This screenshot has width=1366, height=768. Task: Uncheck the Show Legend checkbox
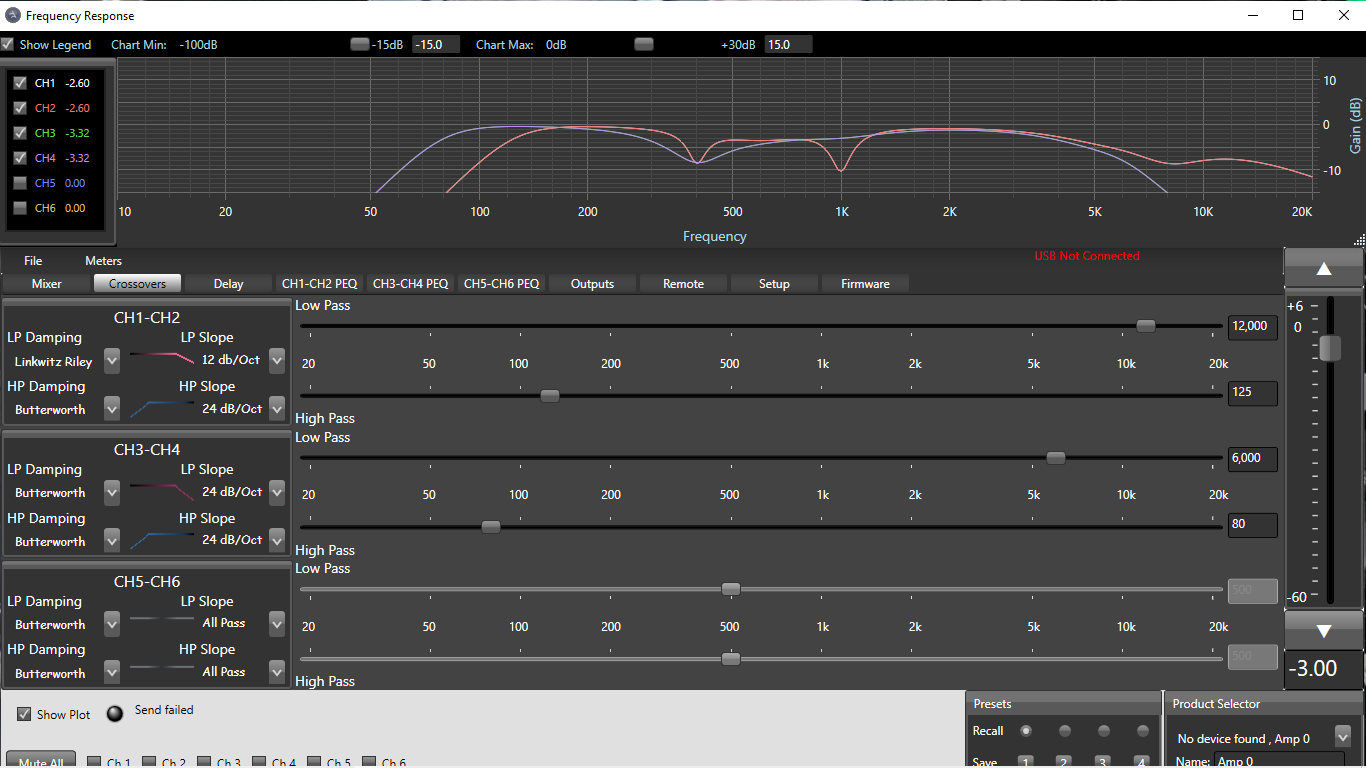pos(8,45)
